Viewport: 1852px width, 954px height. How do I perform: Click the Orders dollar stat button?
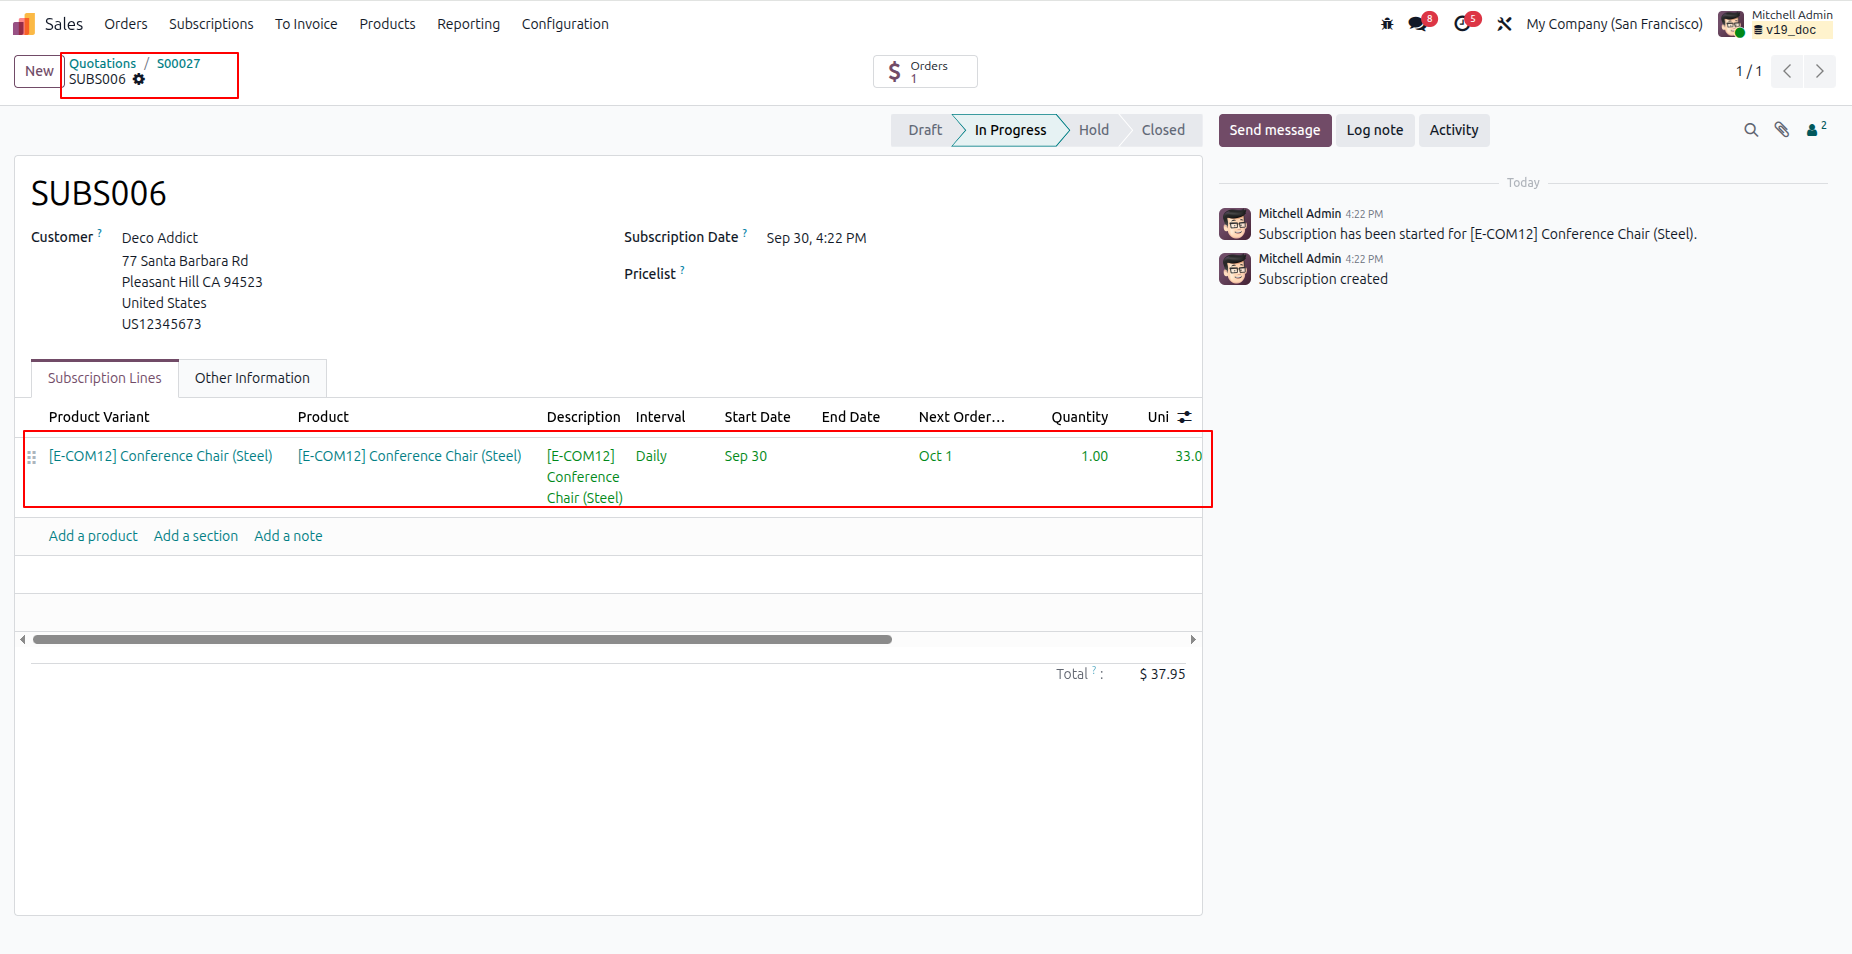tap(925, 72)
